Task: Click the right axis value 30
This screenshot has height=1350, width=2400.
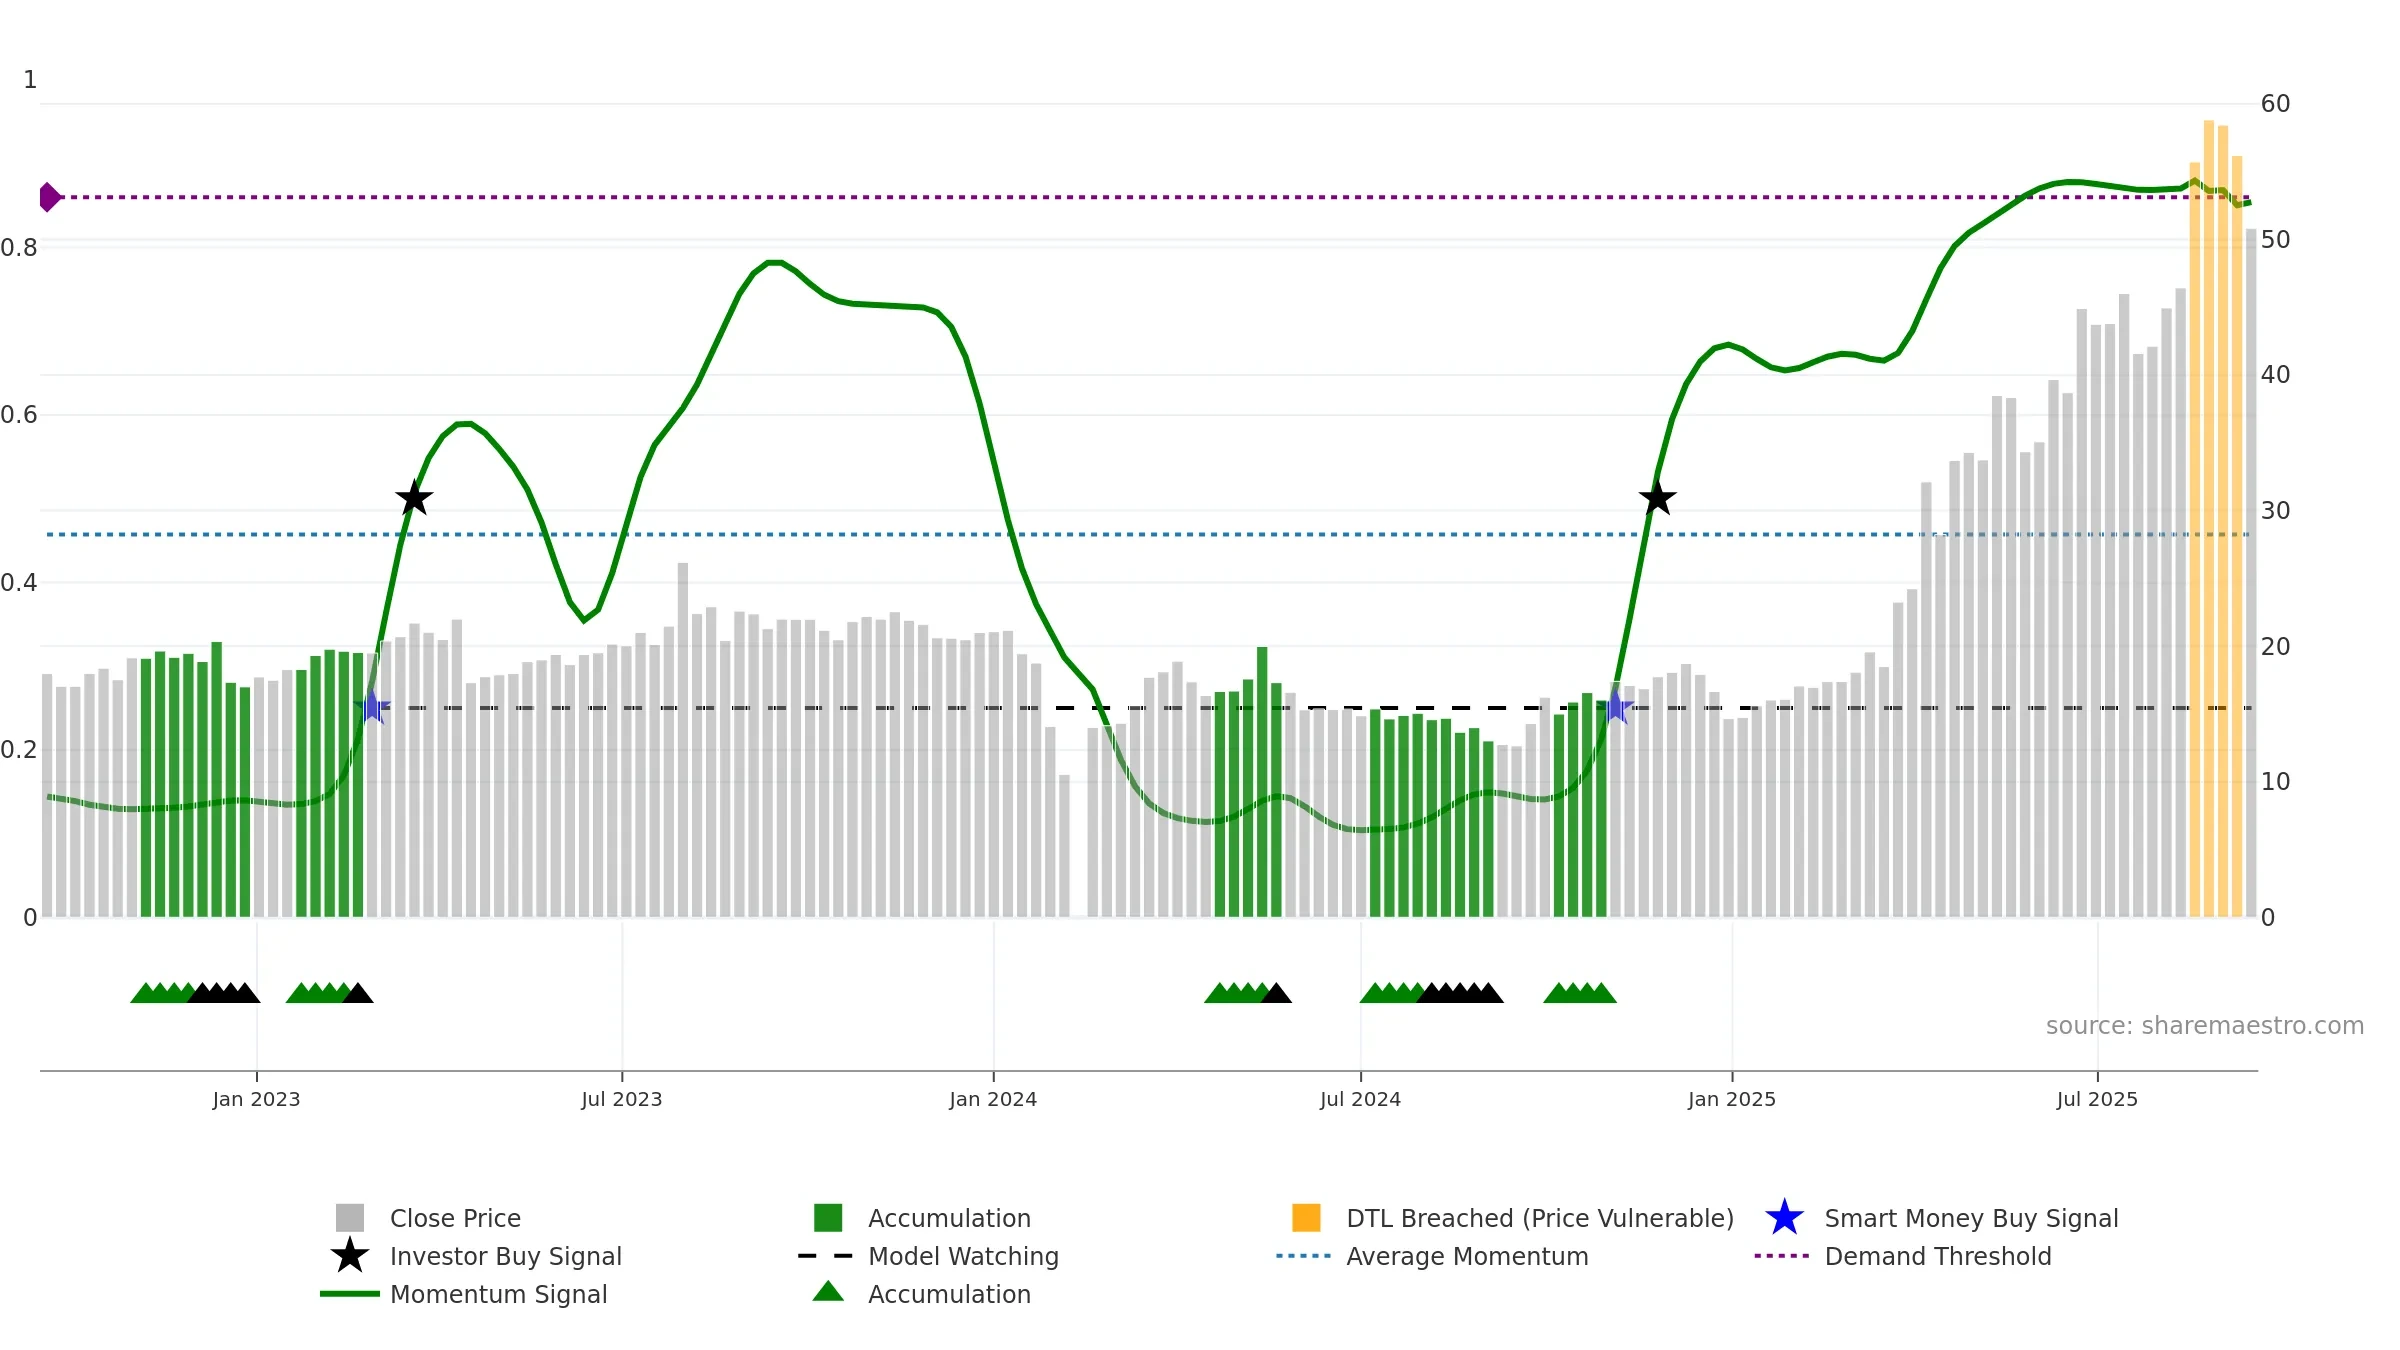Action: tap(2275, 511)
